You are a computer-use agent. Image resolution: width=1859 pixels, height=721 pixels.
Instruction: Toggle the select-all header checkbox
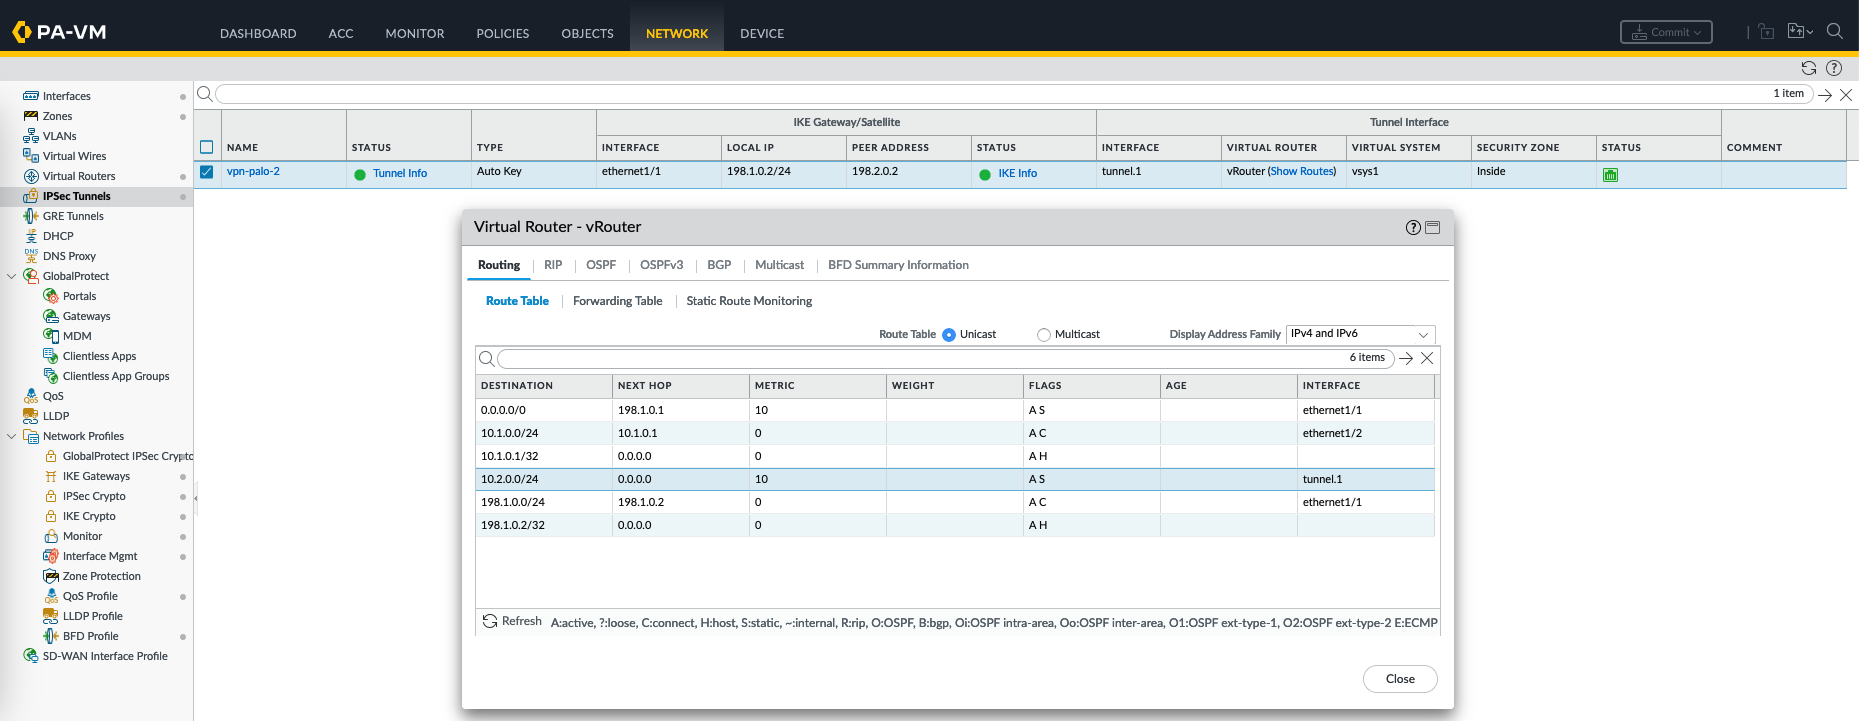(x=207, y=147)
